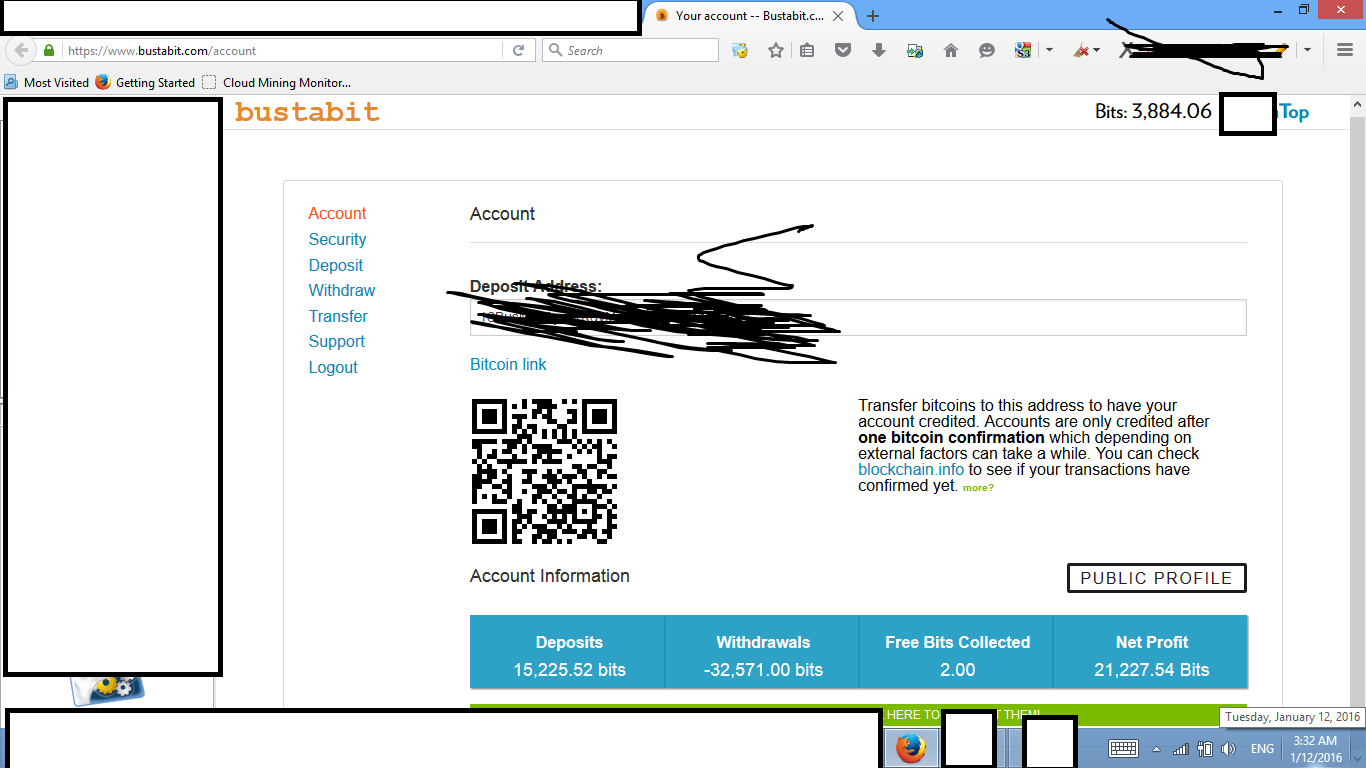
Task: Click the picture extension icon beside search bar
Action: [740, 50]
